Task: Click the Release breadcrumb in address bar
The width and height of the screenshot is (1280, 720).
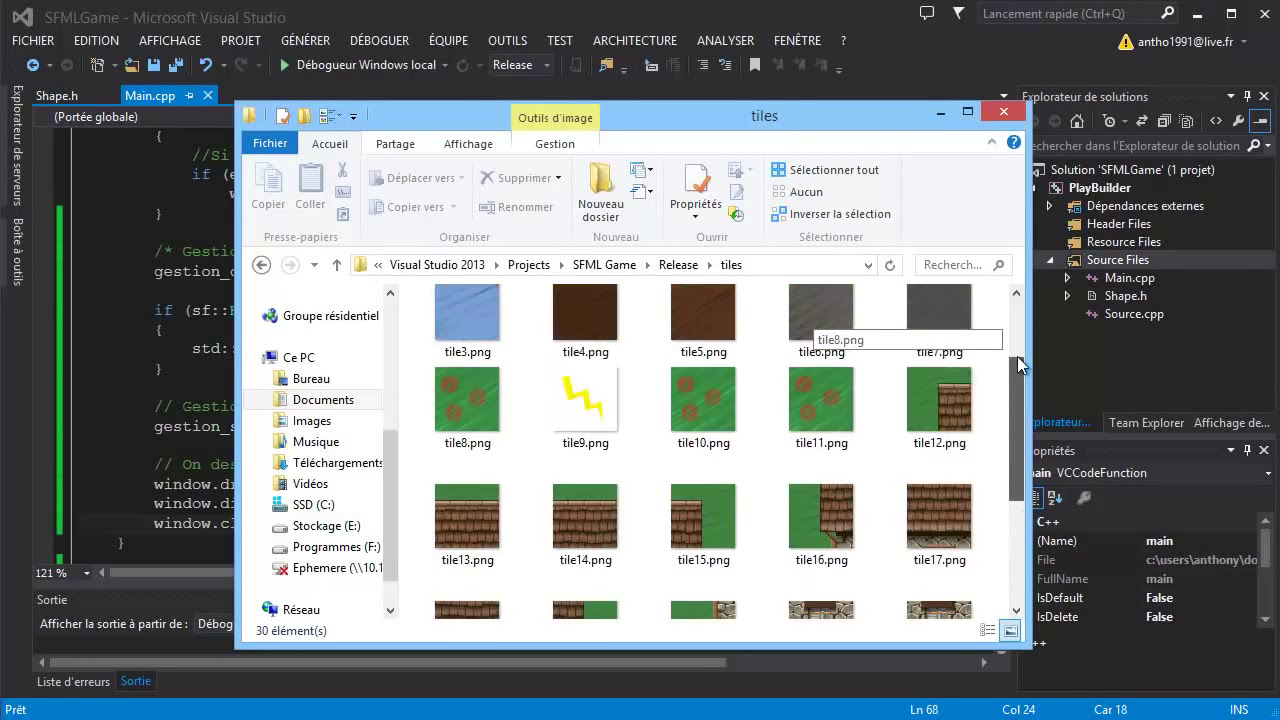Action: click(x=678, y=265)
